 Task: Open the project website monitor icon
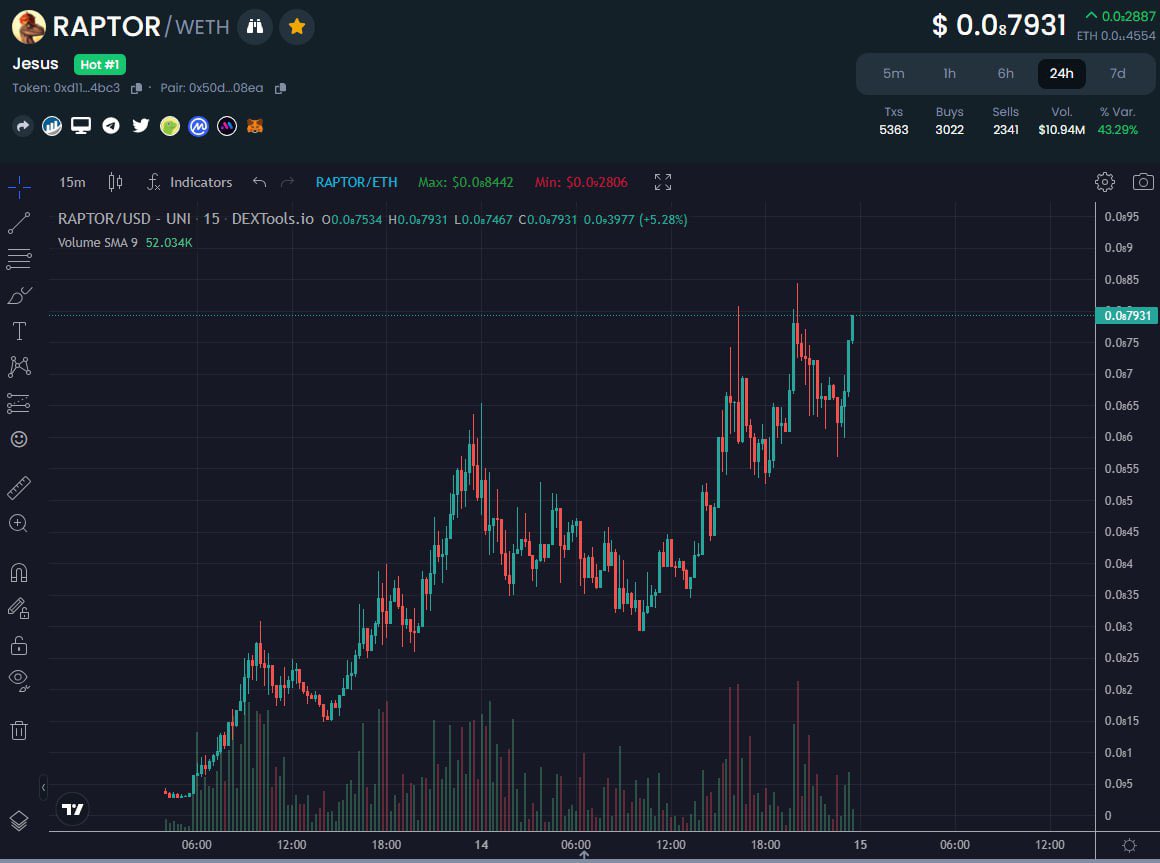[81, 126]
